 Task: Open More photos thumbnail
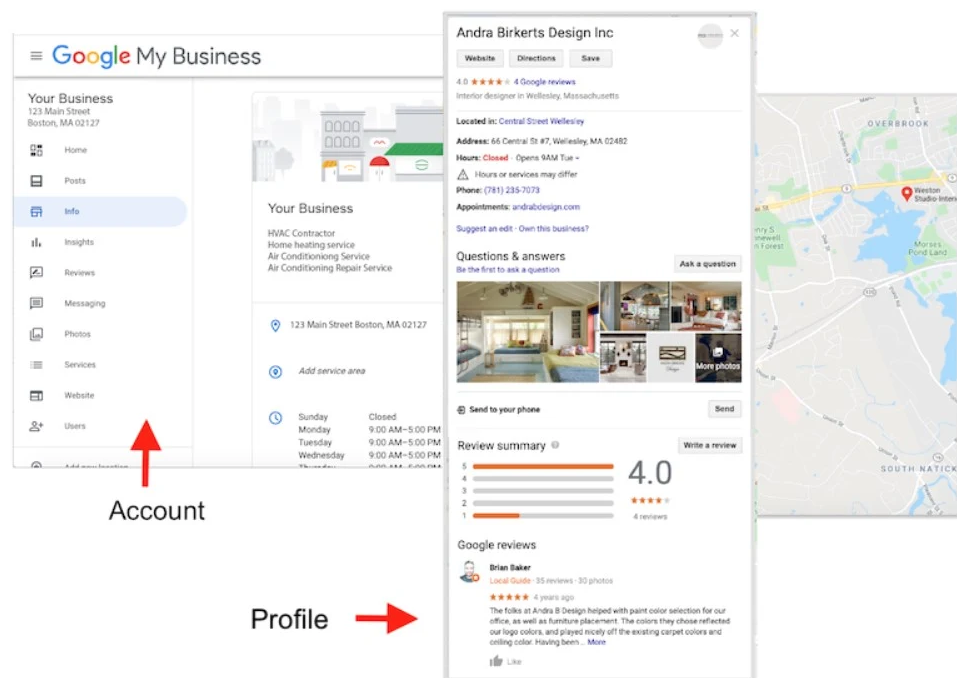pos(718,360)
